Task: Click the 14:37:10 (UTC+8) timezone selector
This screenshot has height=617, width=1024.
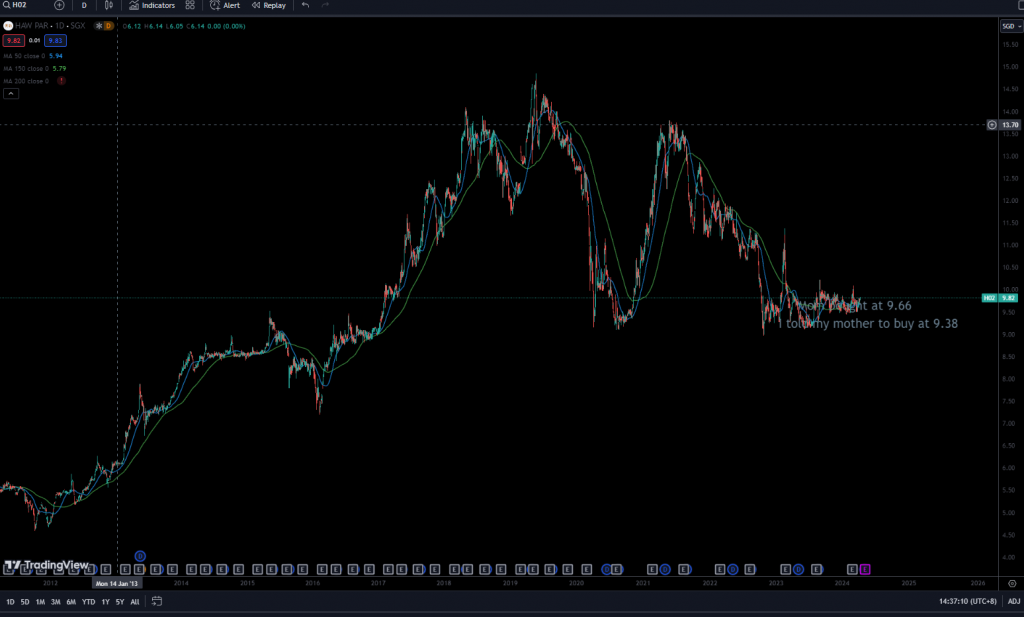Action: tap(967, 602)
